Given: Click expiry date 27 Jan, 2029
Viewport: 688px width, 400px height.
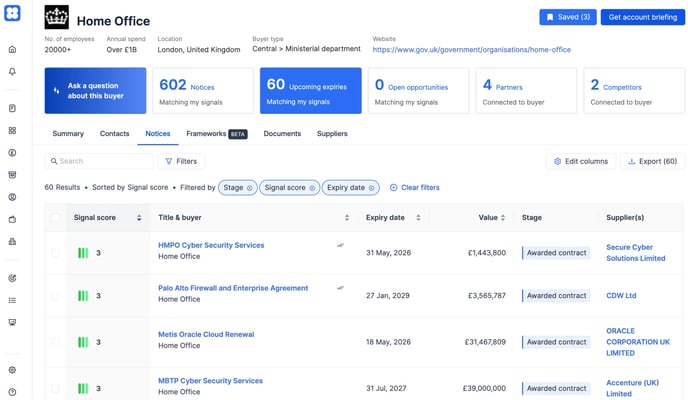Looking at the screenshot, I should point(387,296).
